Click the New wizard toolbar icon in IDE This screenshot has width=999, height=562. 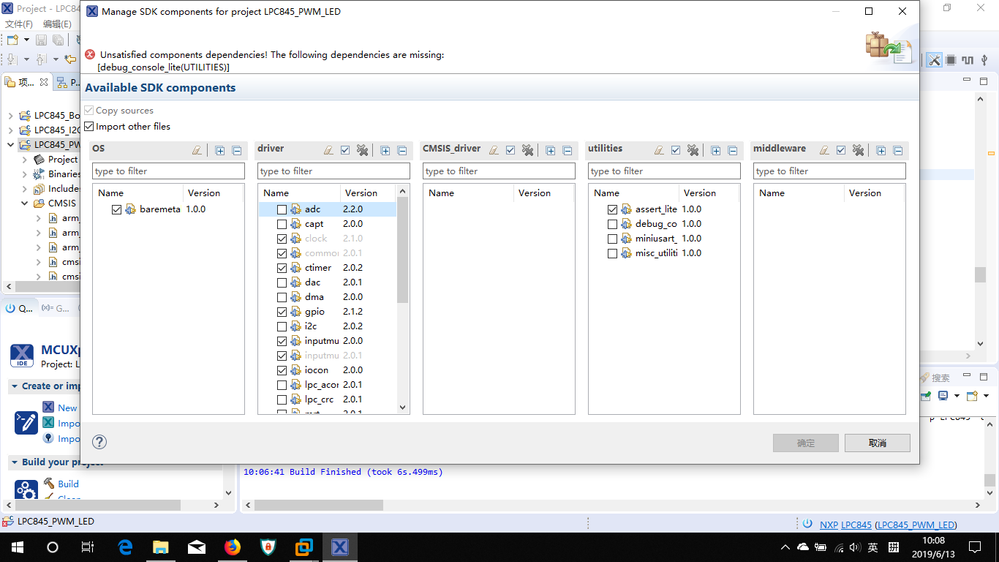pos(13,40)
